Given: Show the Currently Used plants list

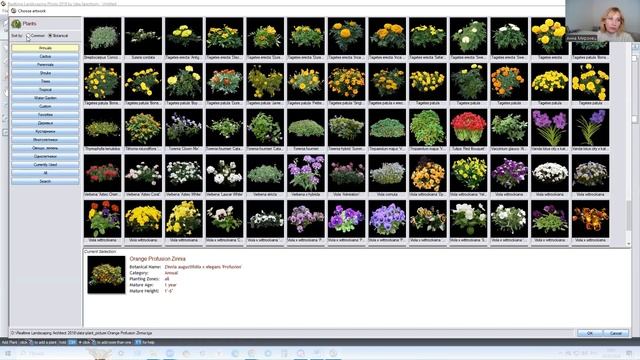Looking at the screenshot, I should point(45,165).
